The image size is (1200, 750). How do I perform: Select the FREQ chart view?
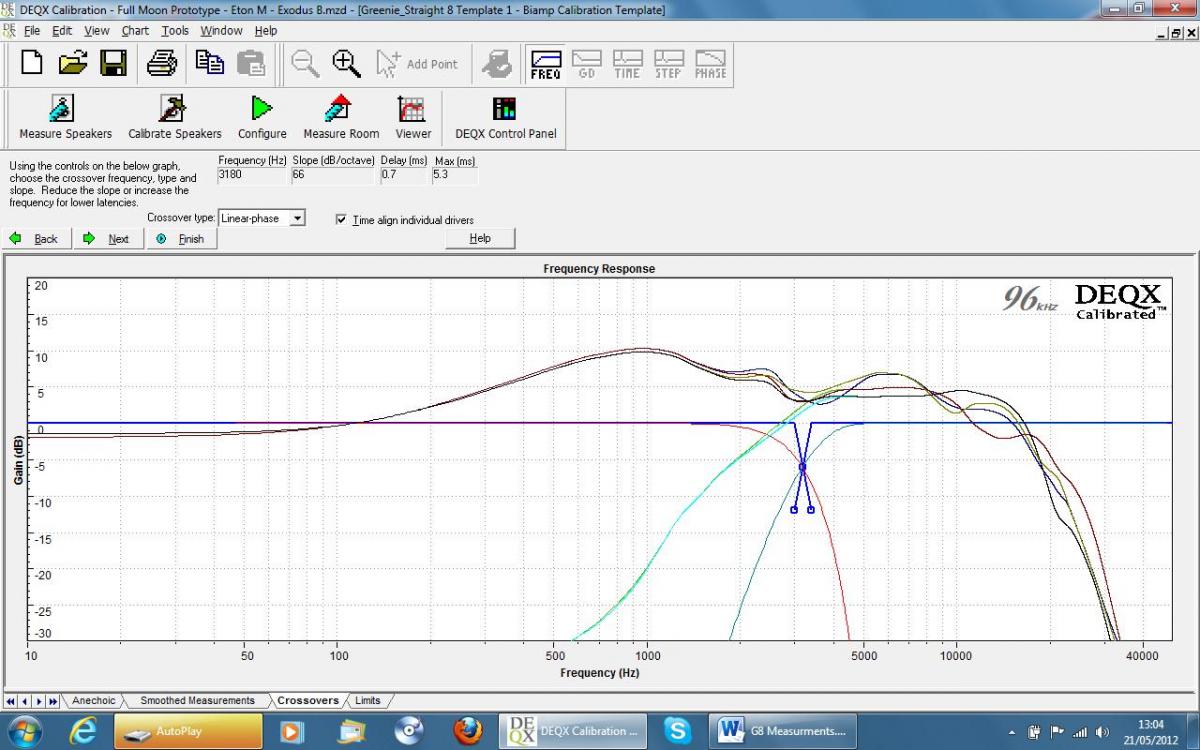[545, 65]
